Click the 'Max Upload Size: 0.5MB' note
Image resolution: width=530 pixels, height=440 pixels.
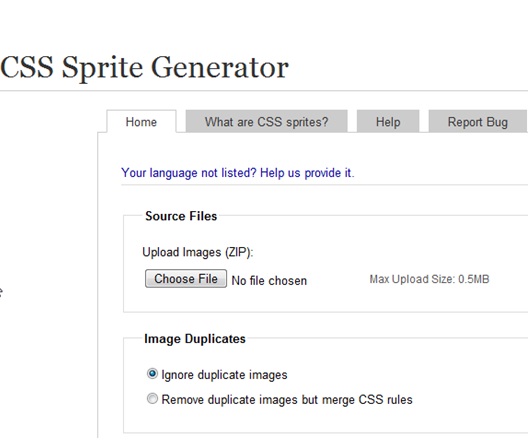click(429, 279)
